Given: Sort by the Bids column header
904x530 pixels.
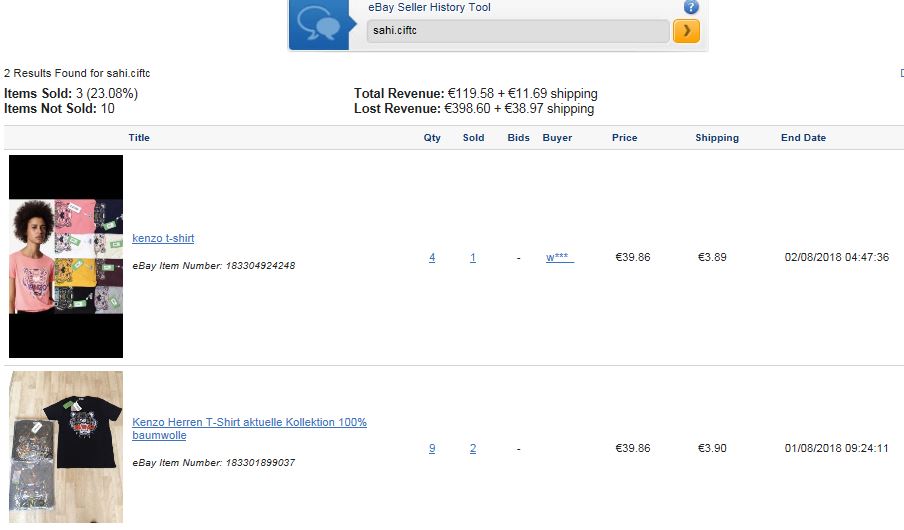Looking at the screenshot, I should tap(518, 138).
